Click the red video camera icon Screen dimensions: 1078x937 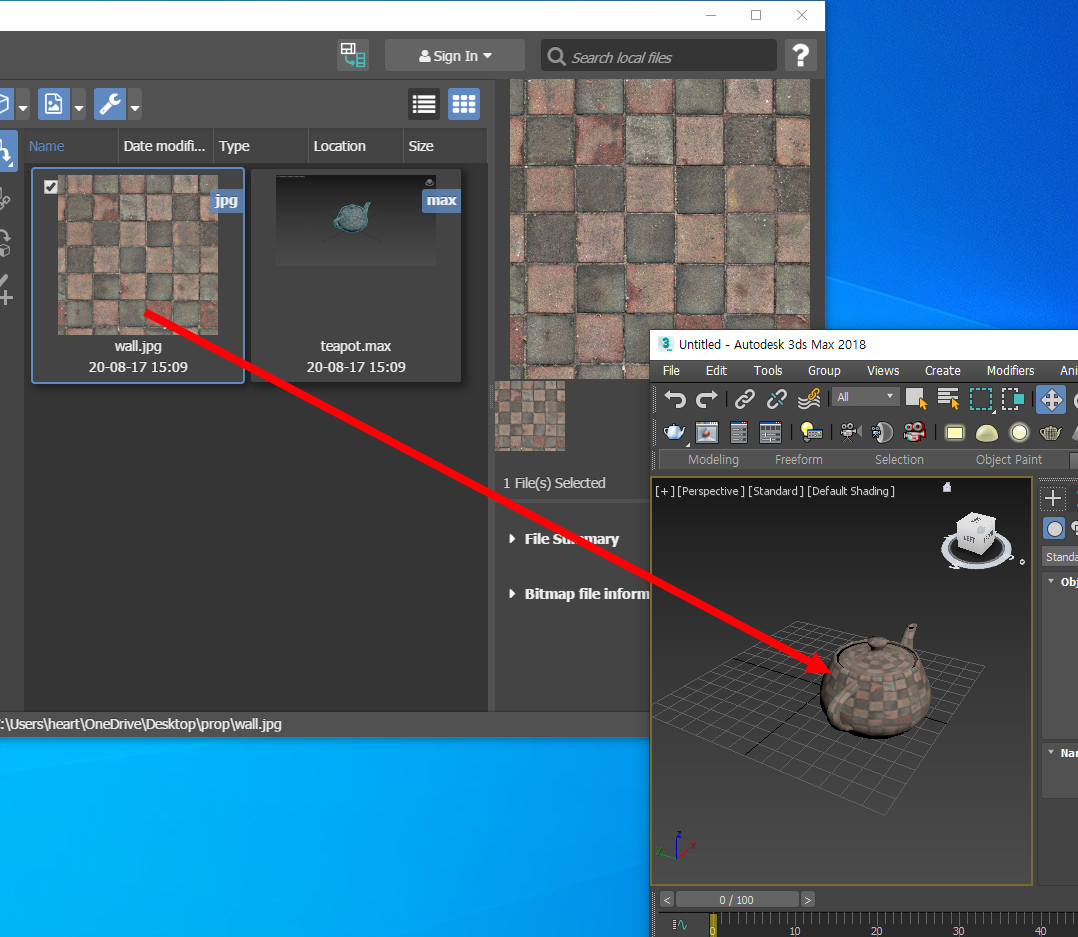[914, 432]
